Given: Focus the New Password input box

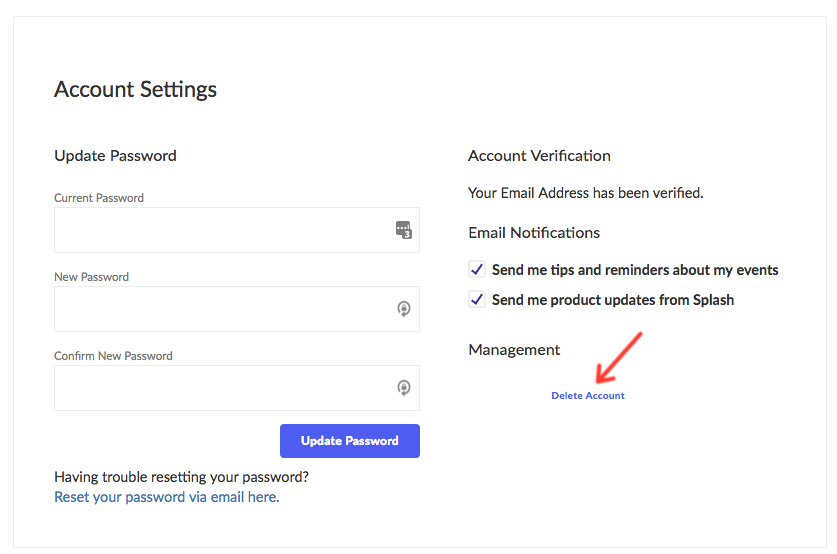Looking at the screenshot, I should coord(237,309).
